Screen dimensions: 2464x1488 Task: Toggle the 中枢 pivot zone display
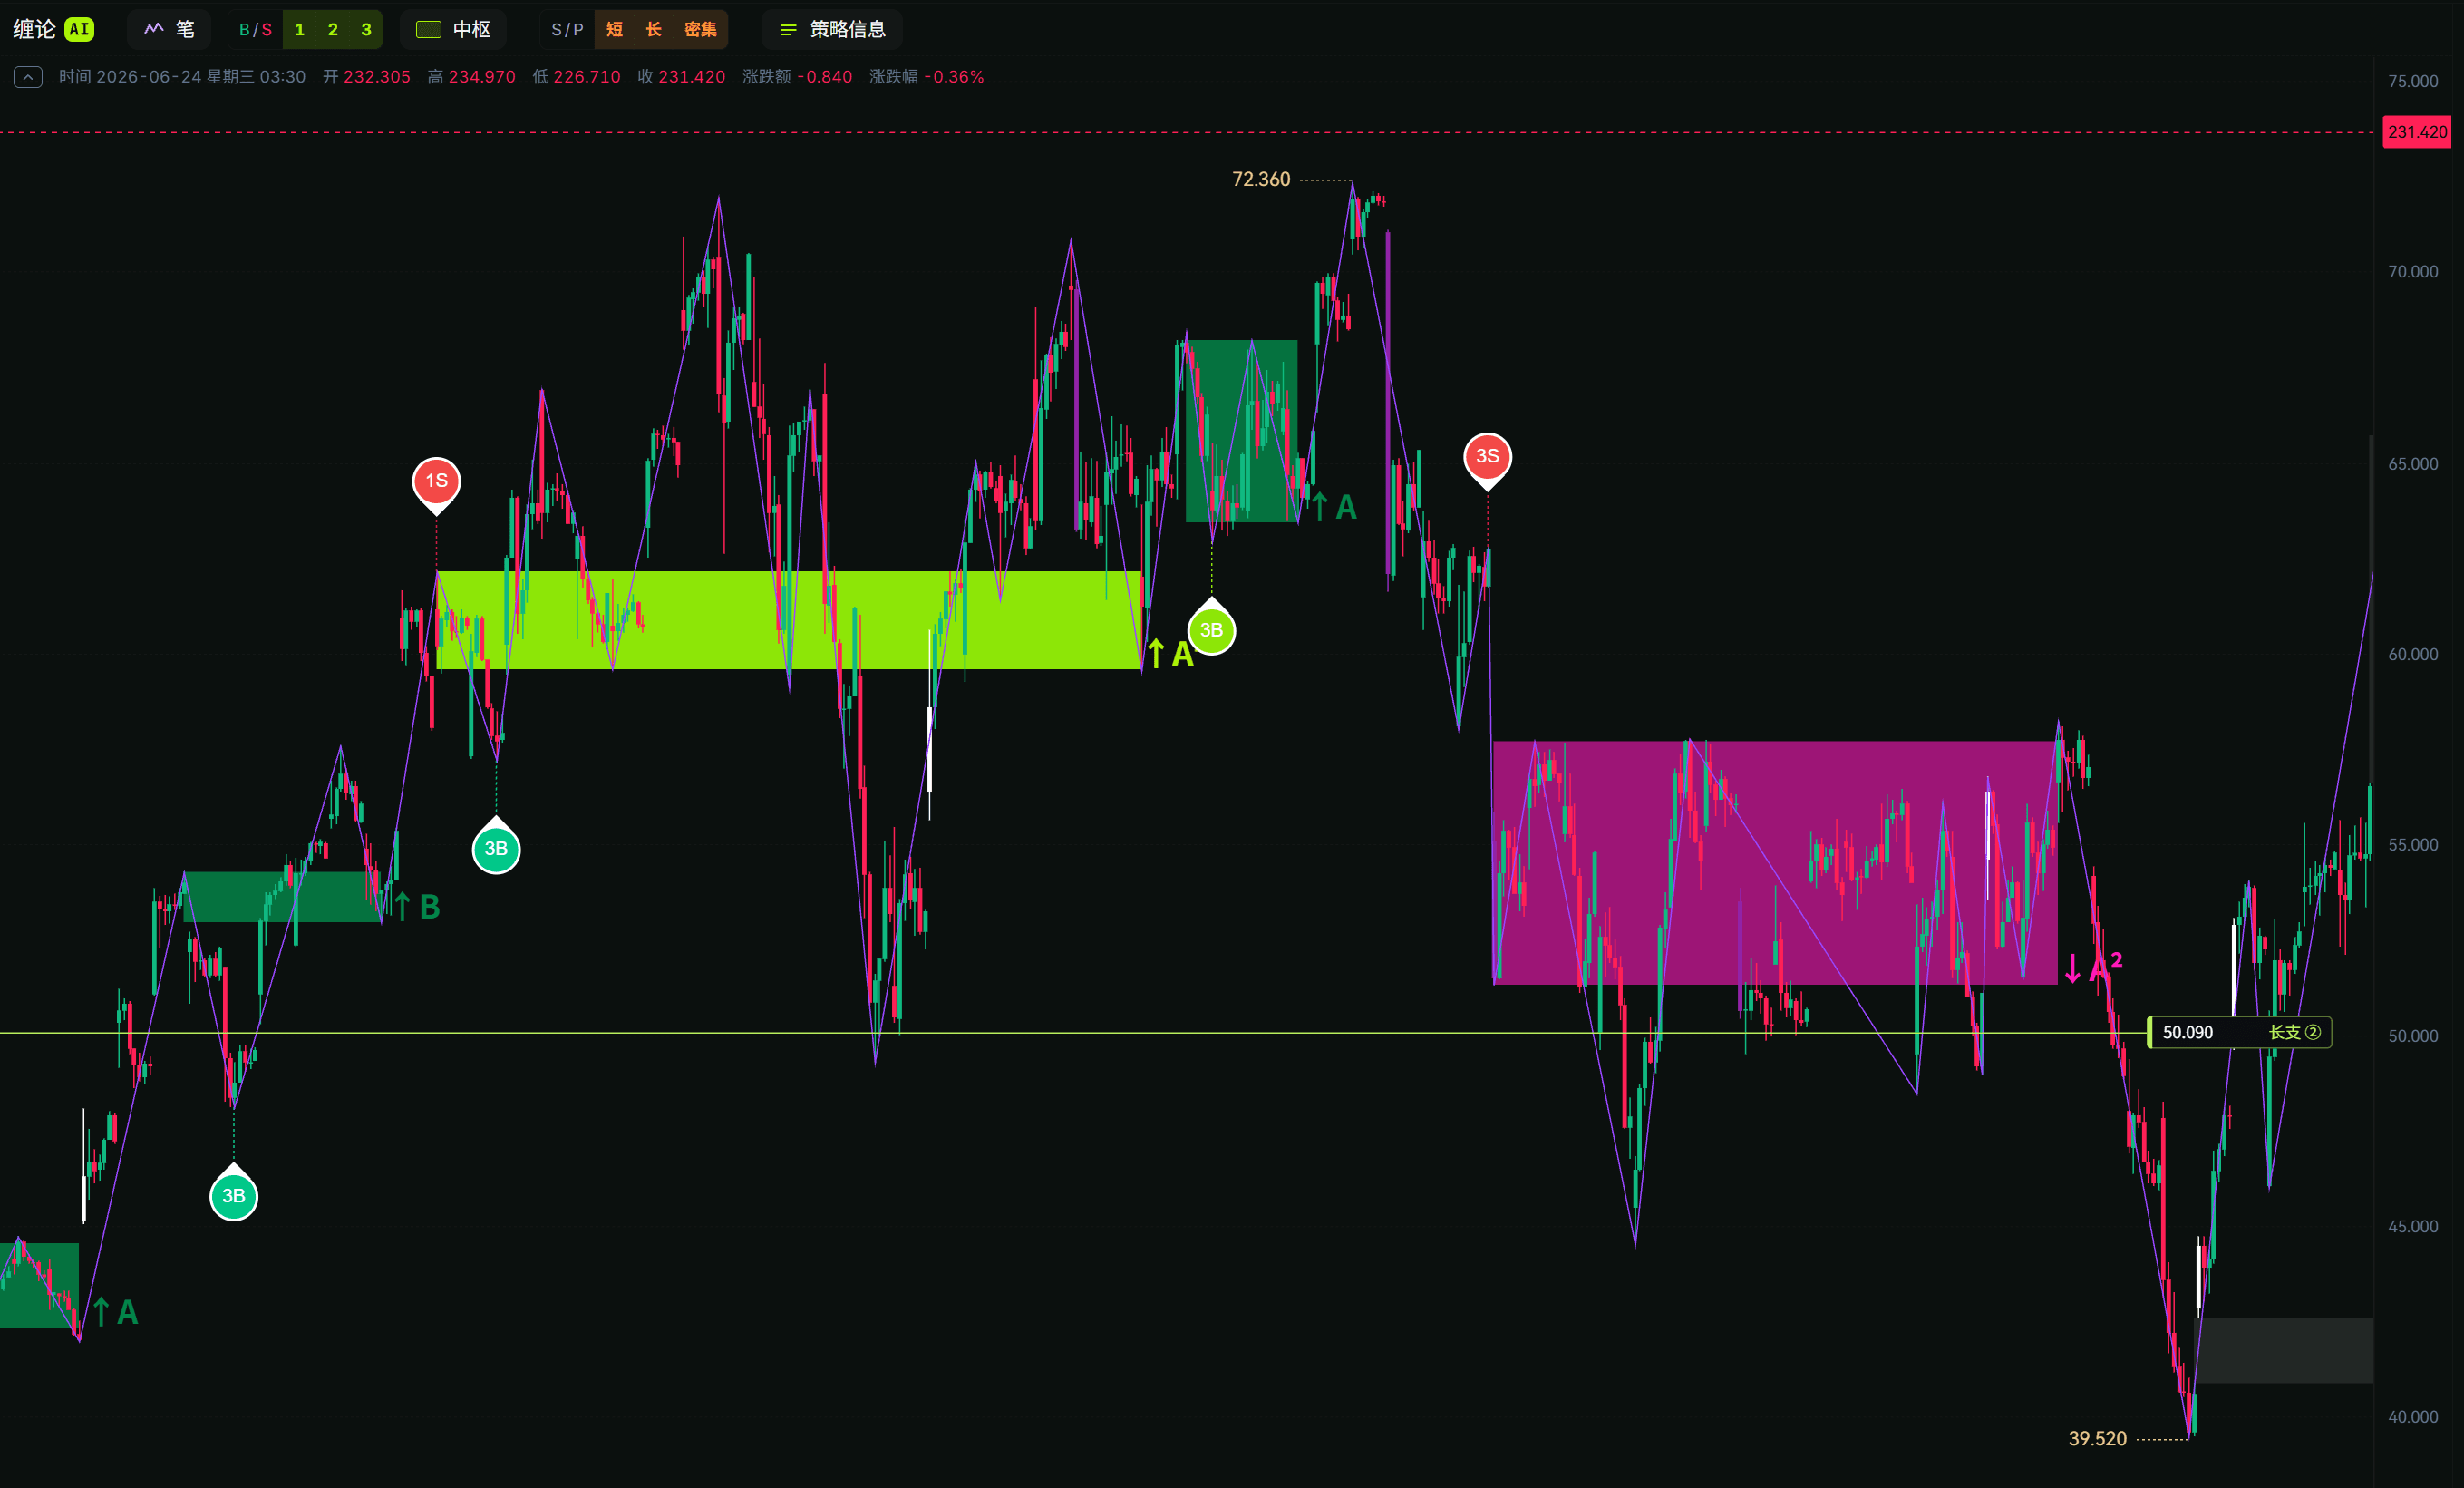453,29
